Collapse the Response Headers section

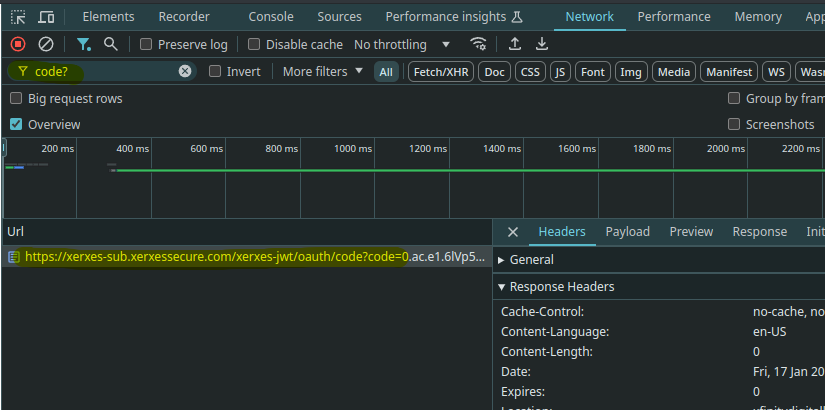click(556, 287)
